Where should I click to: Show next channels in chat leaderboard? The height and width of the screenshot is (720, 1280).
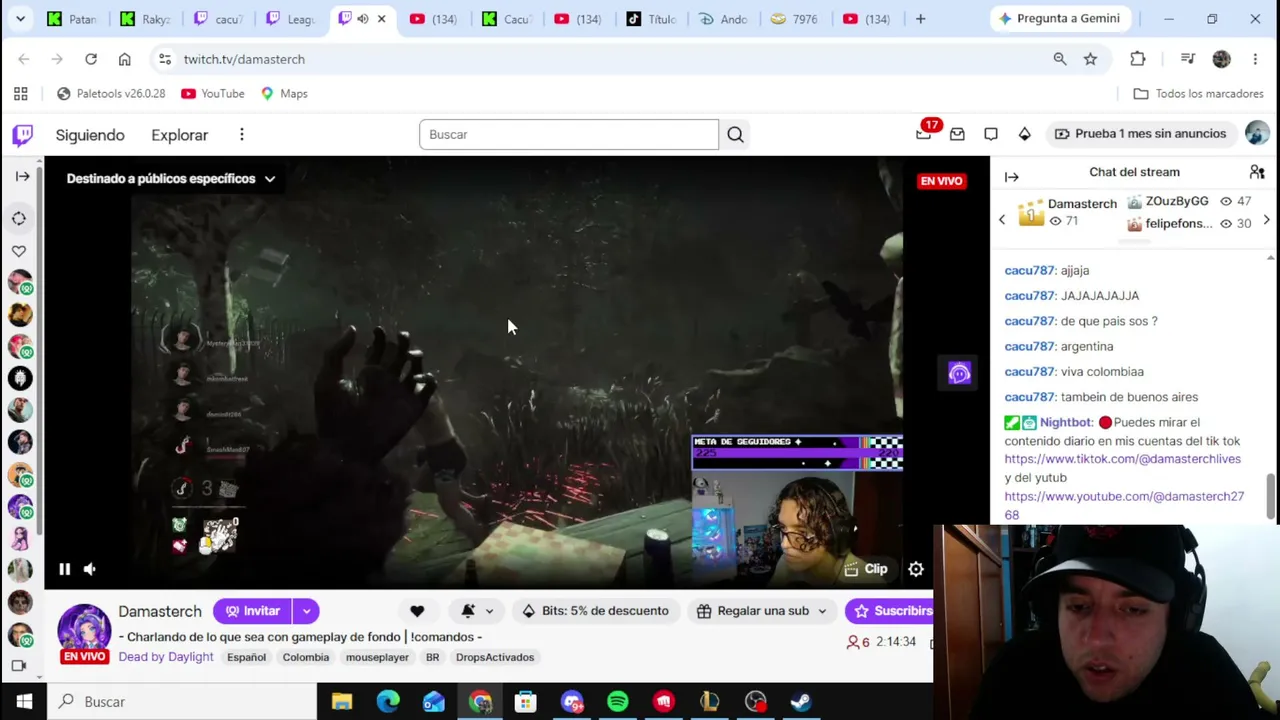click(x=1267, y=220)
